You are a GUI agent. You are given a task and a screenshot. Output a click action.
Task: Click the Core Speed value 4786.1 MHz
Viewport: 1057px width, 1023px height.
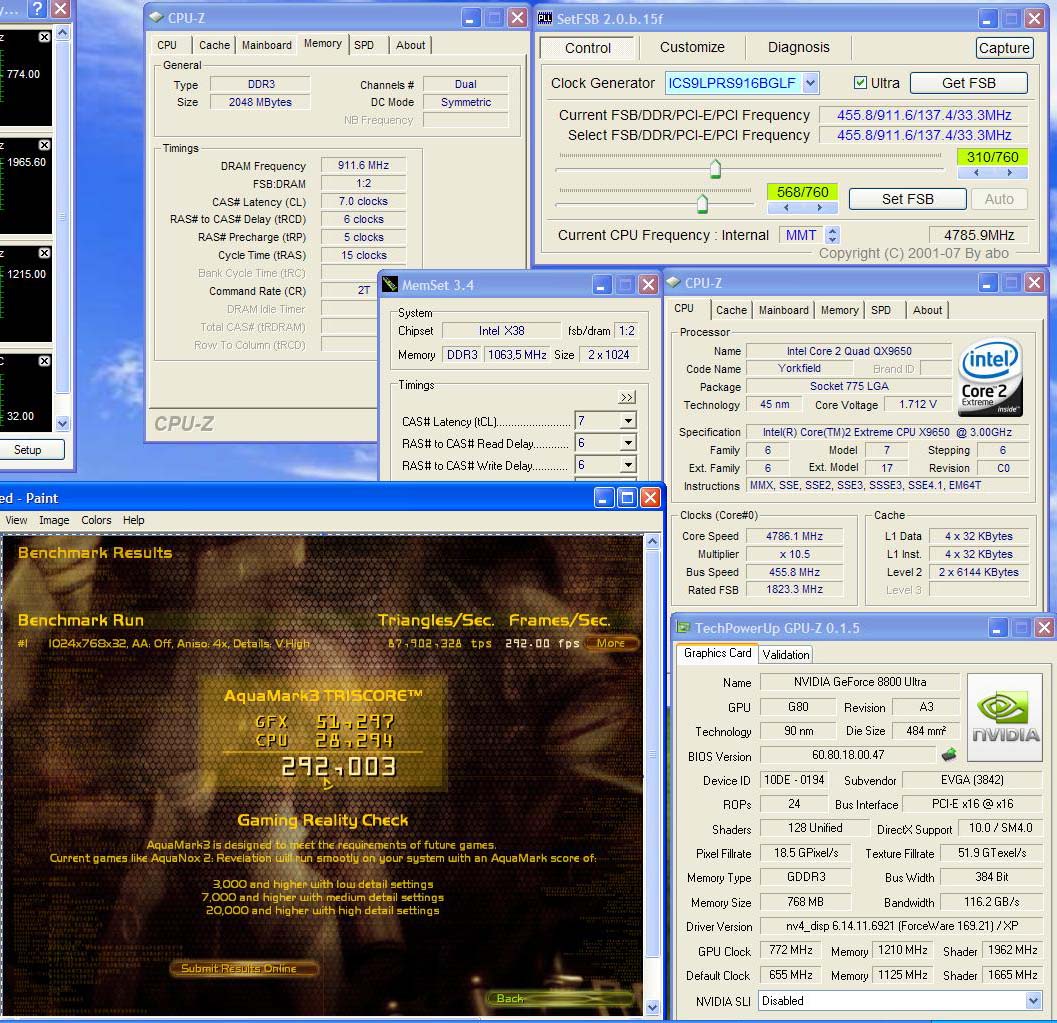pos(794,536)
